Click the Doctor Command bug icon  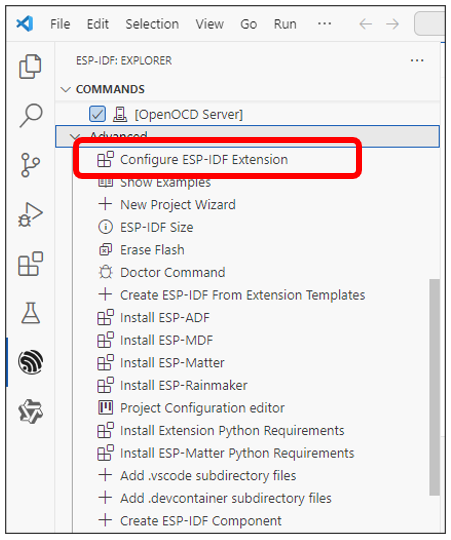105,272
